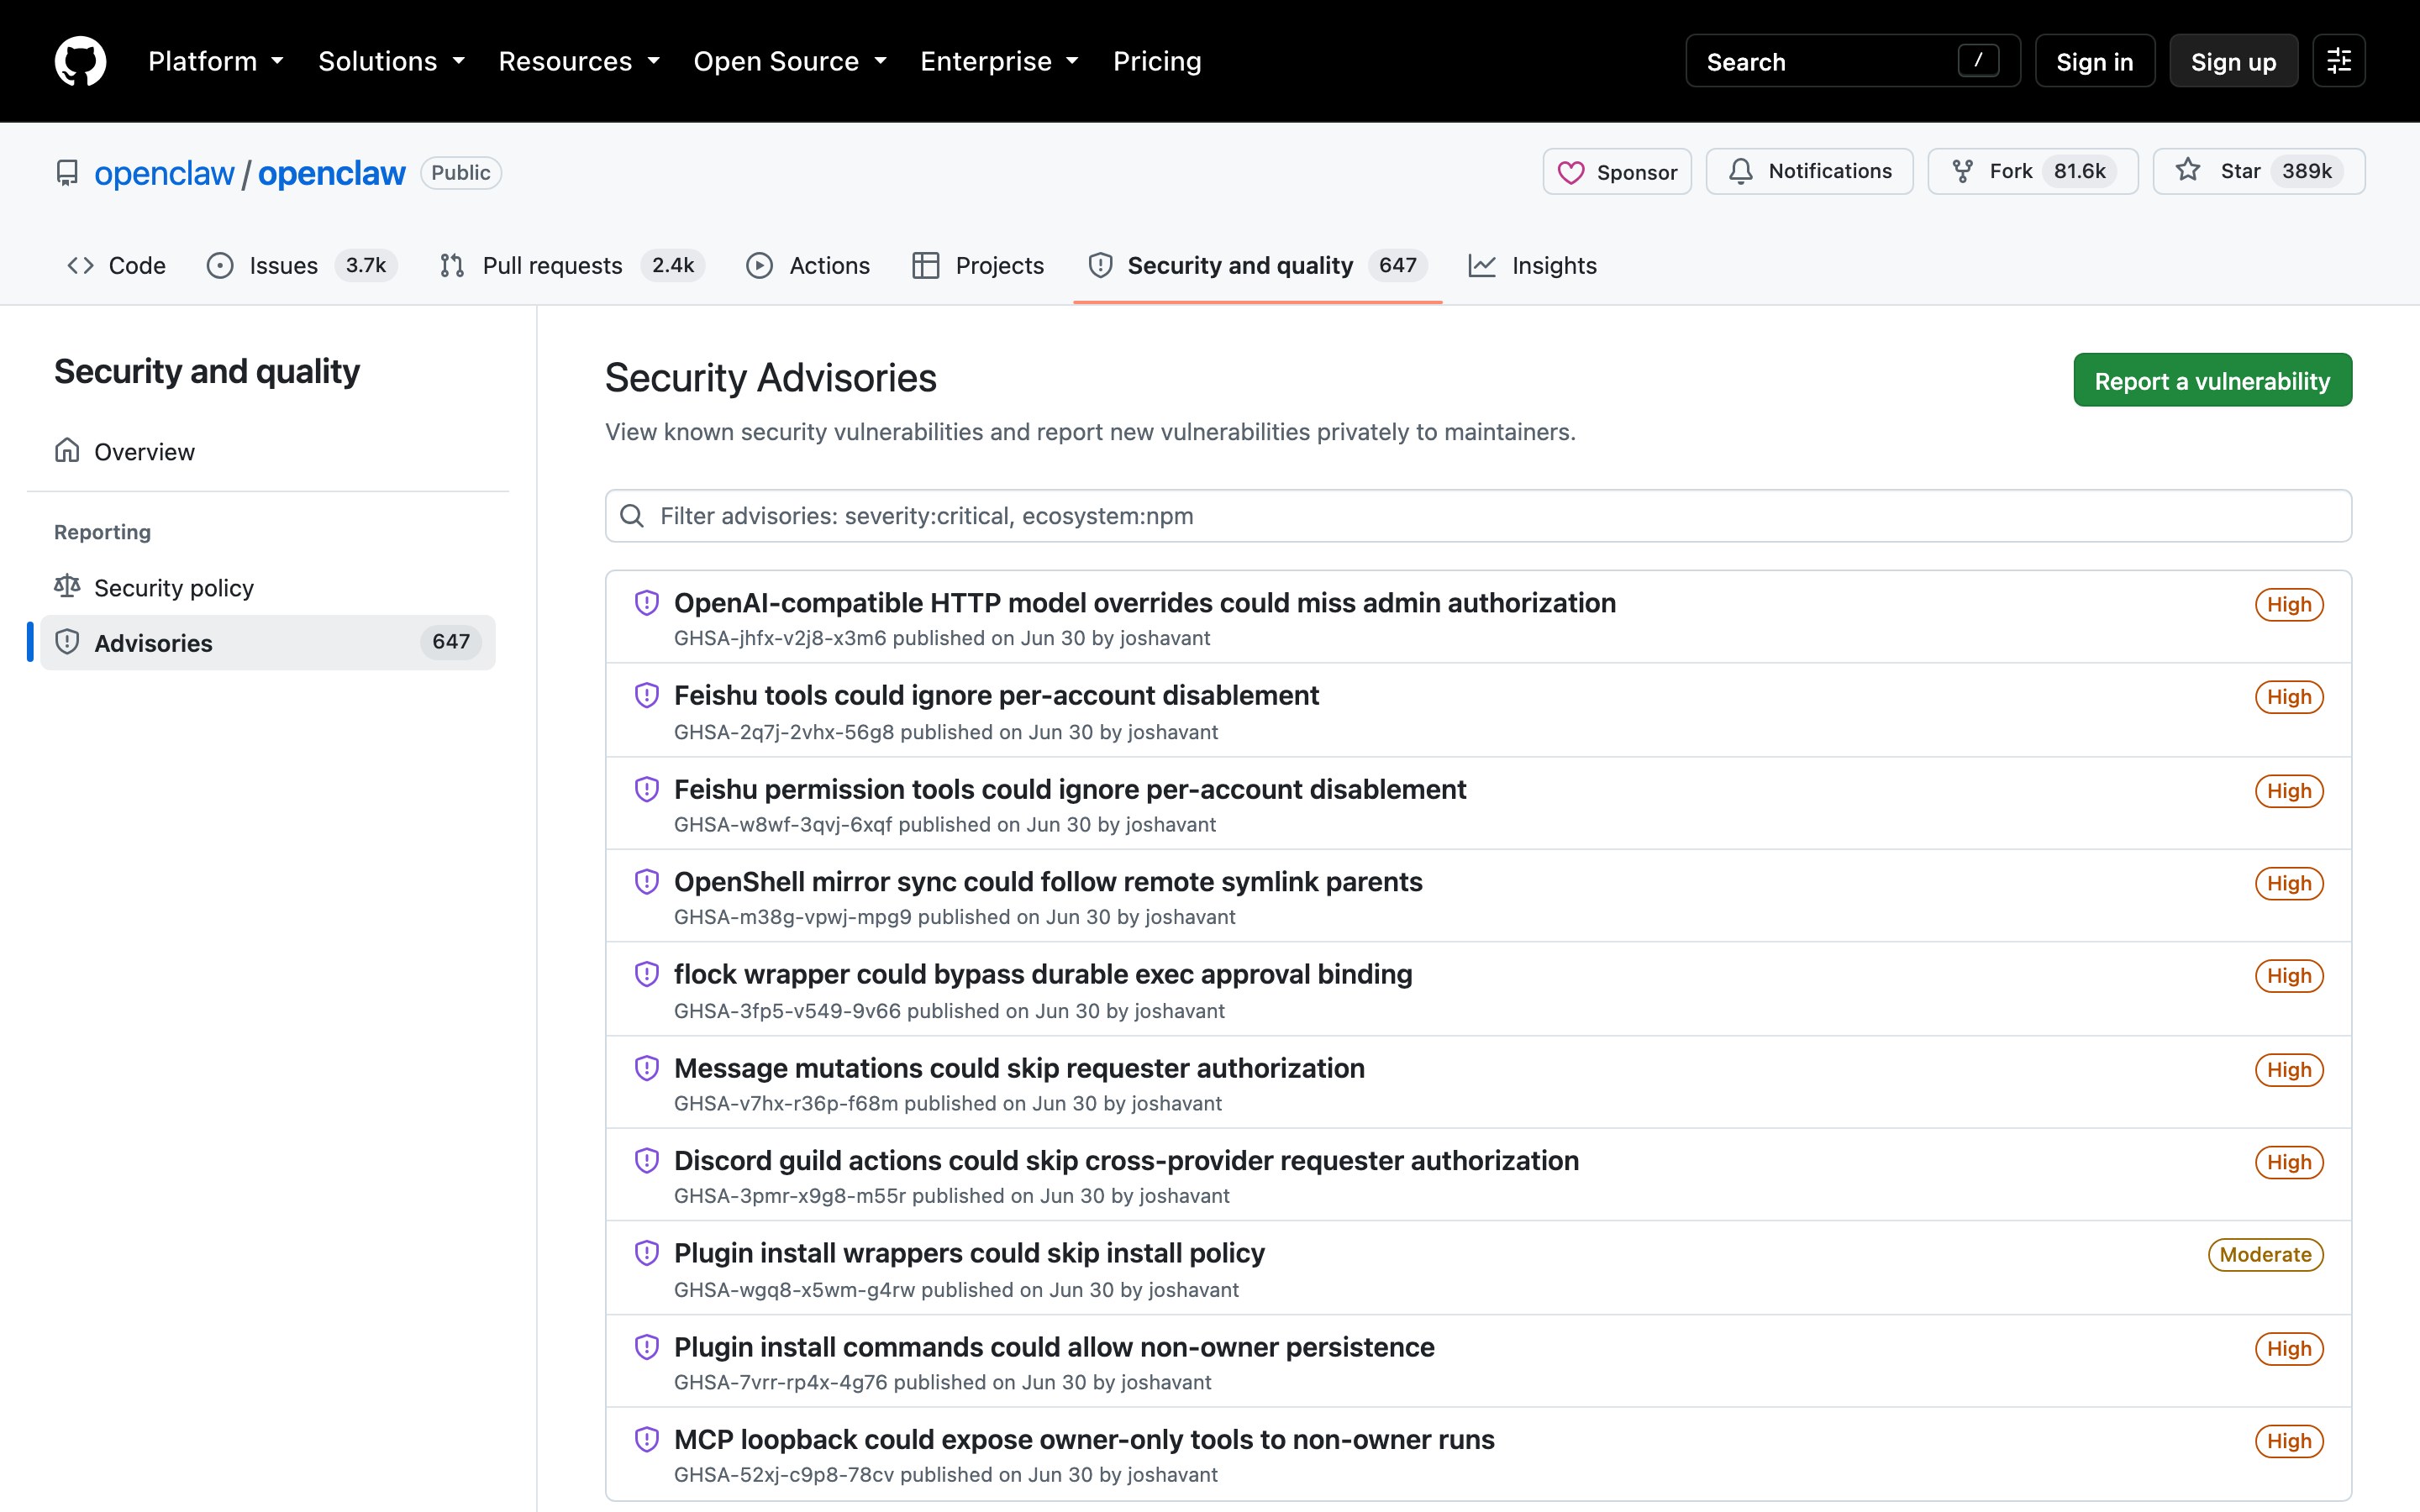Click the search magnifier in advisories filter
Screen dimensions: 2420x1512
tap(632, 516)
